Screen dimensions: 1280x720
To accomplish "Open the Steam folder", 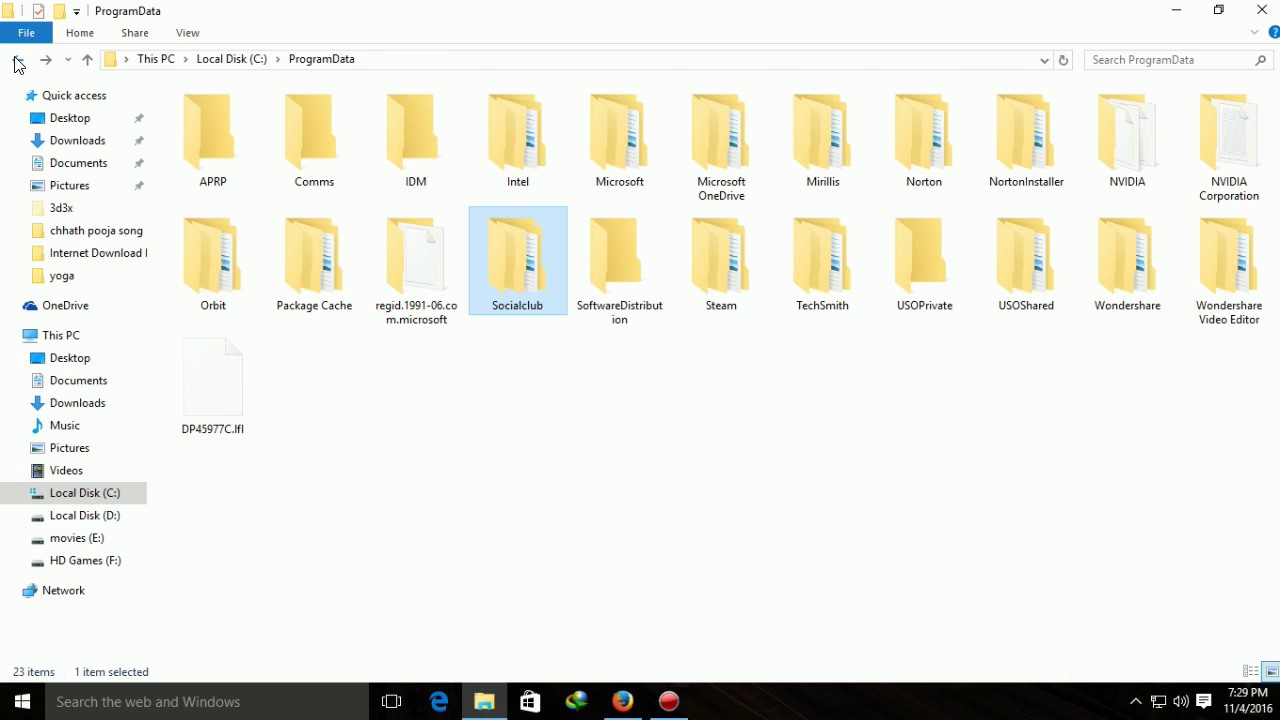I will click(x=721, y=265).
